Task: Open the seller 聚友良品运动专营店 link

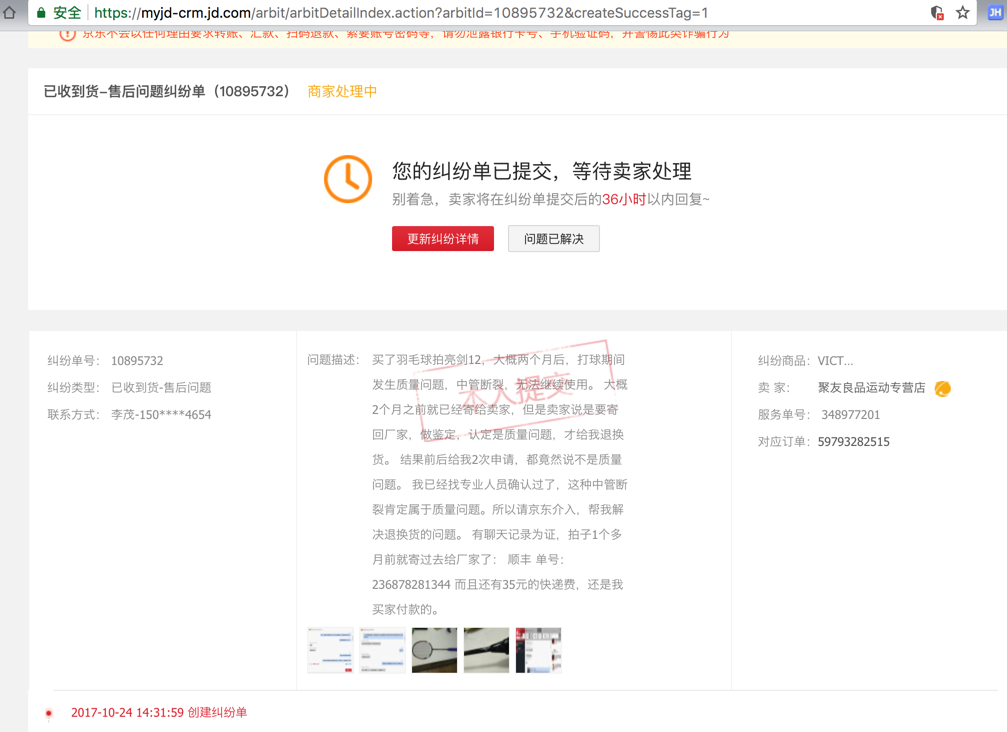Action: [x=871, y=388]
